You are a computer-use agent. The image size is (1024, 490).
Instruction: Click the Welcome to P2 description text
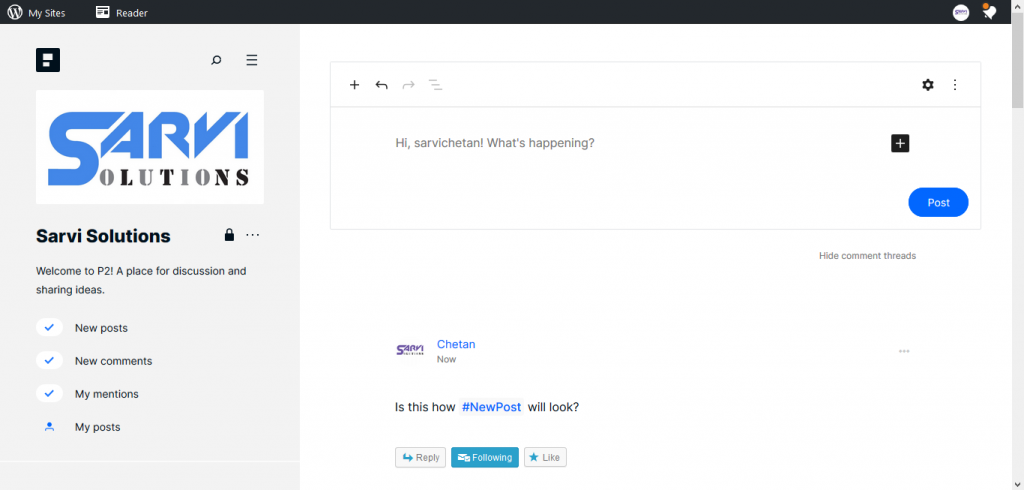coord(141,280)
